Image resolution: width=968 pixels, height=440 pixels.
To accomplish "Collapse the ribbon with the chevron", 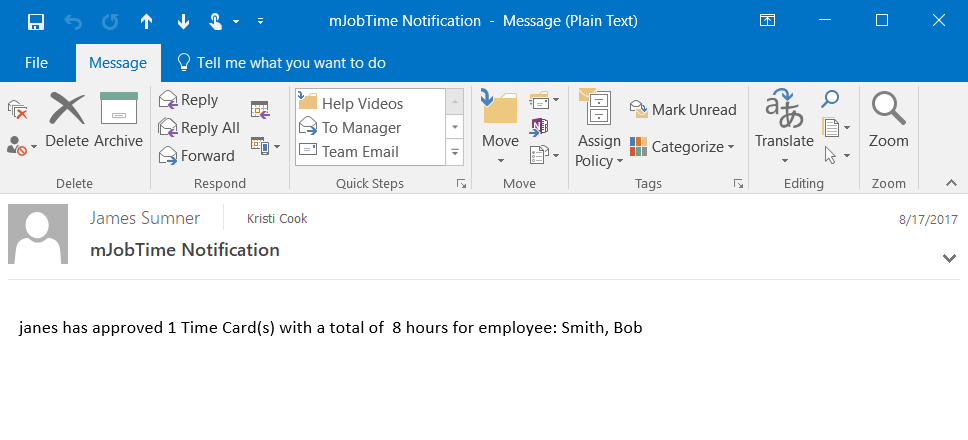I will point(951,183).
